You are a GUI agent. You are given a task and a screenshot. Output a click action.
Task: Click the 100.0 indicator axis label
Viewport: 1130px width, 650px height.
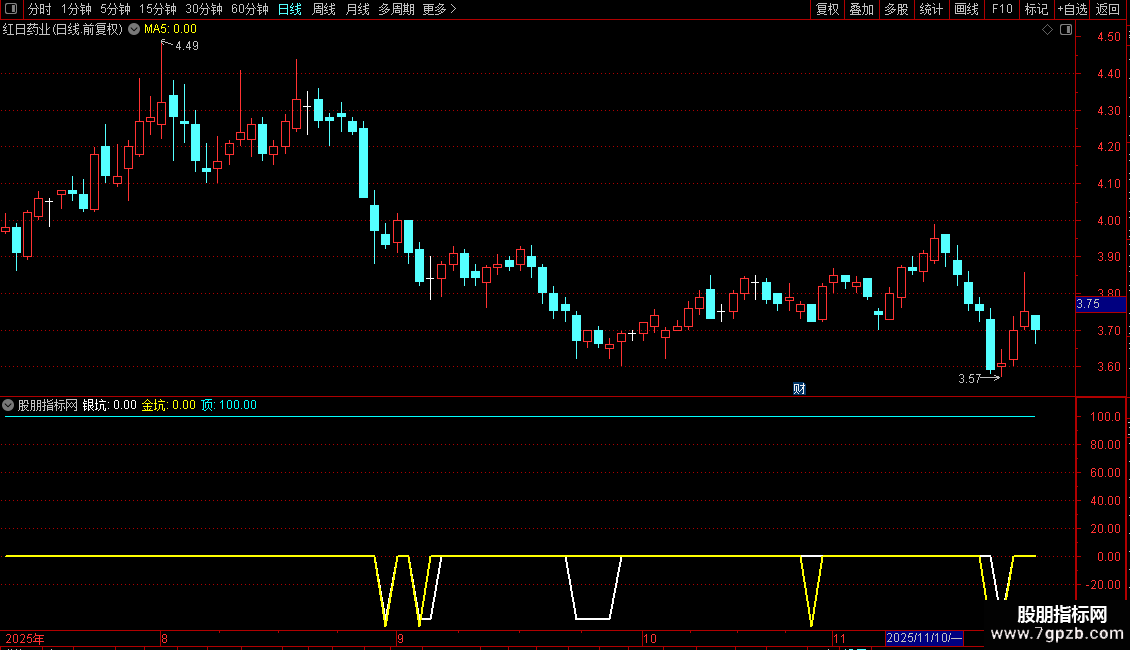click(1105, 417)
